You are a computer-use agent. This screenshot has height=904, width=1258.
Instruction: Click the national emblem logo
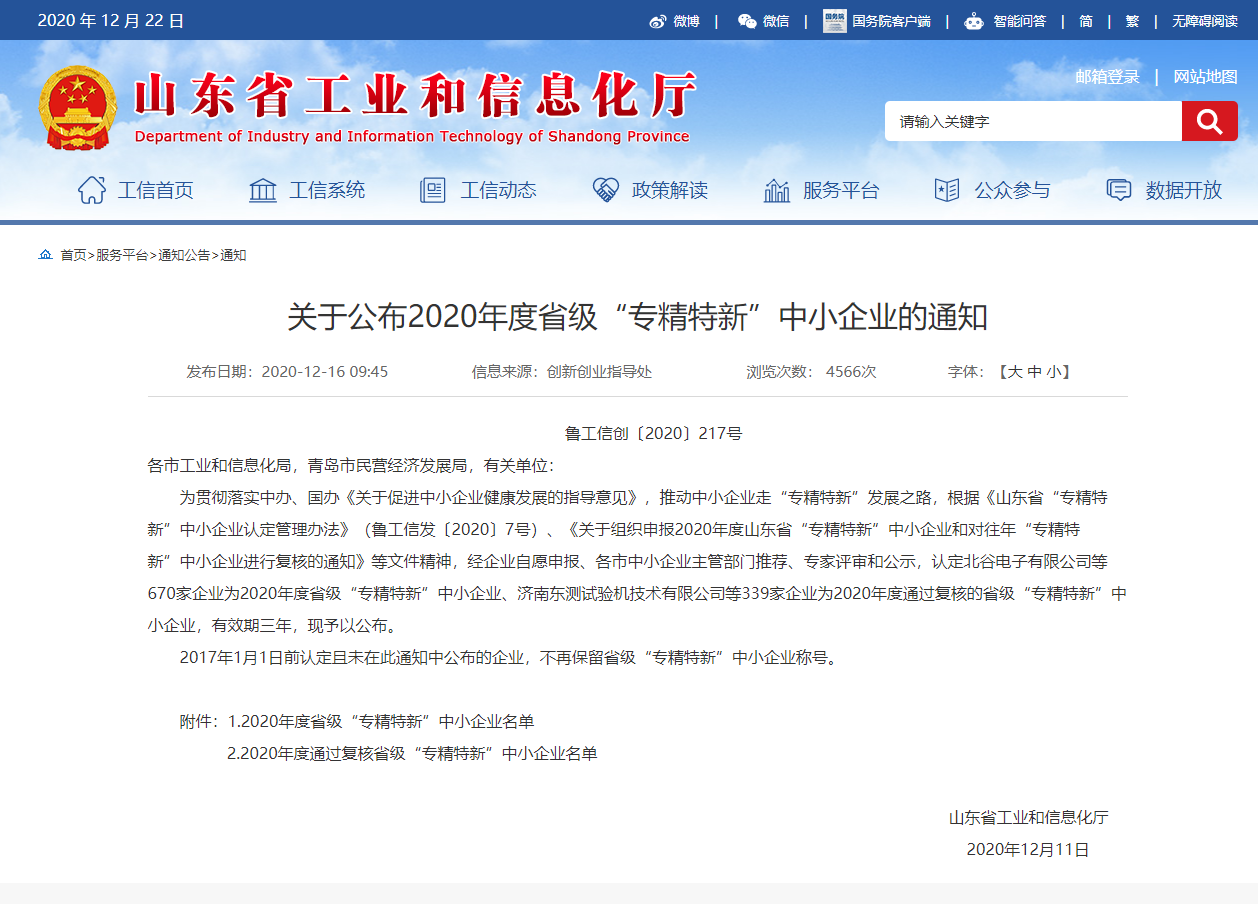[x=78, y=108]
